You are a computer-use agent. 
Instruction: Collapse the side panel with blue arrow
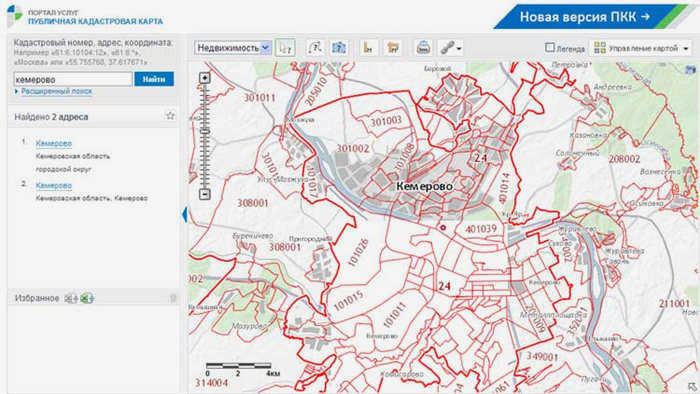click(x=184, y=215)
